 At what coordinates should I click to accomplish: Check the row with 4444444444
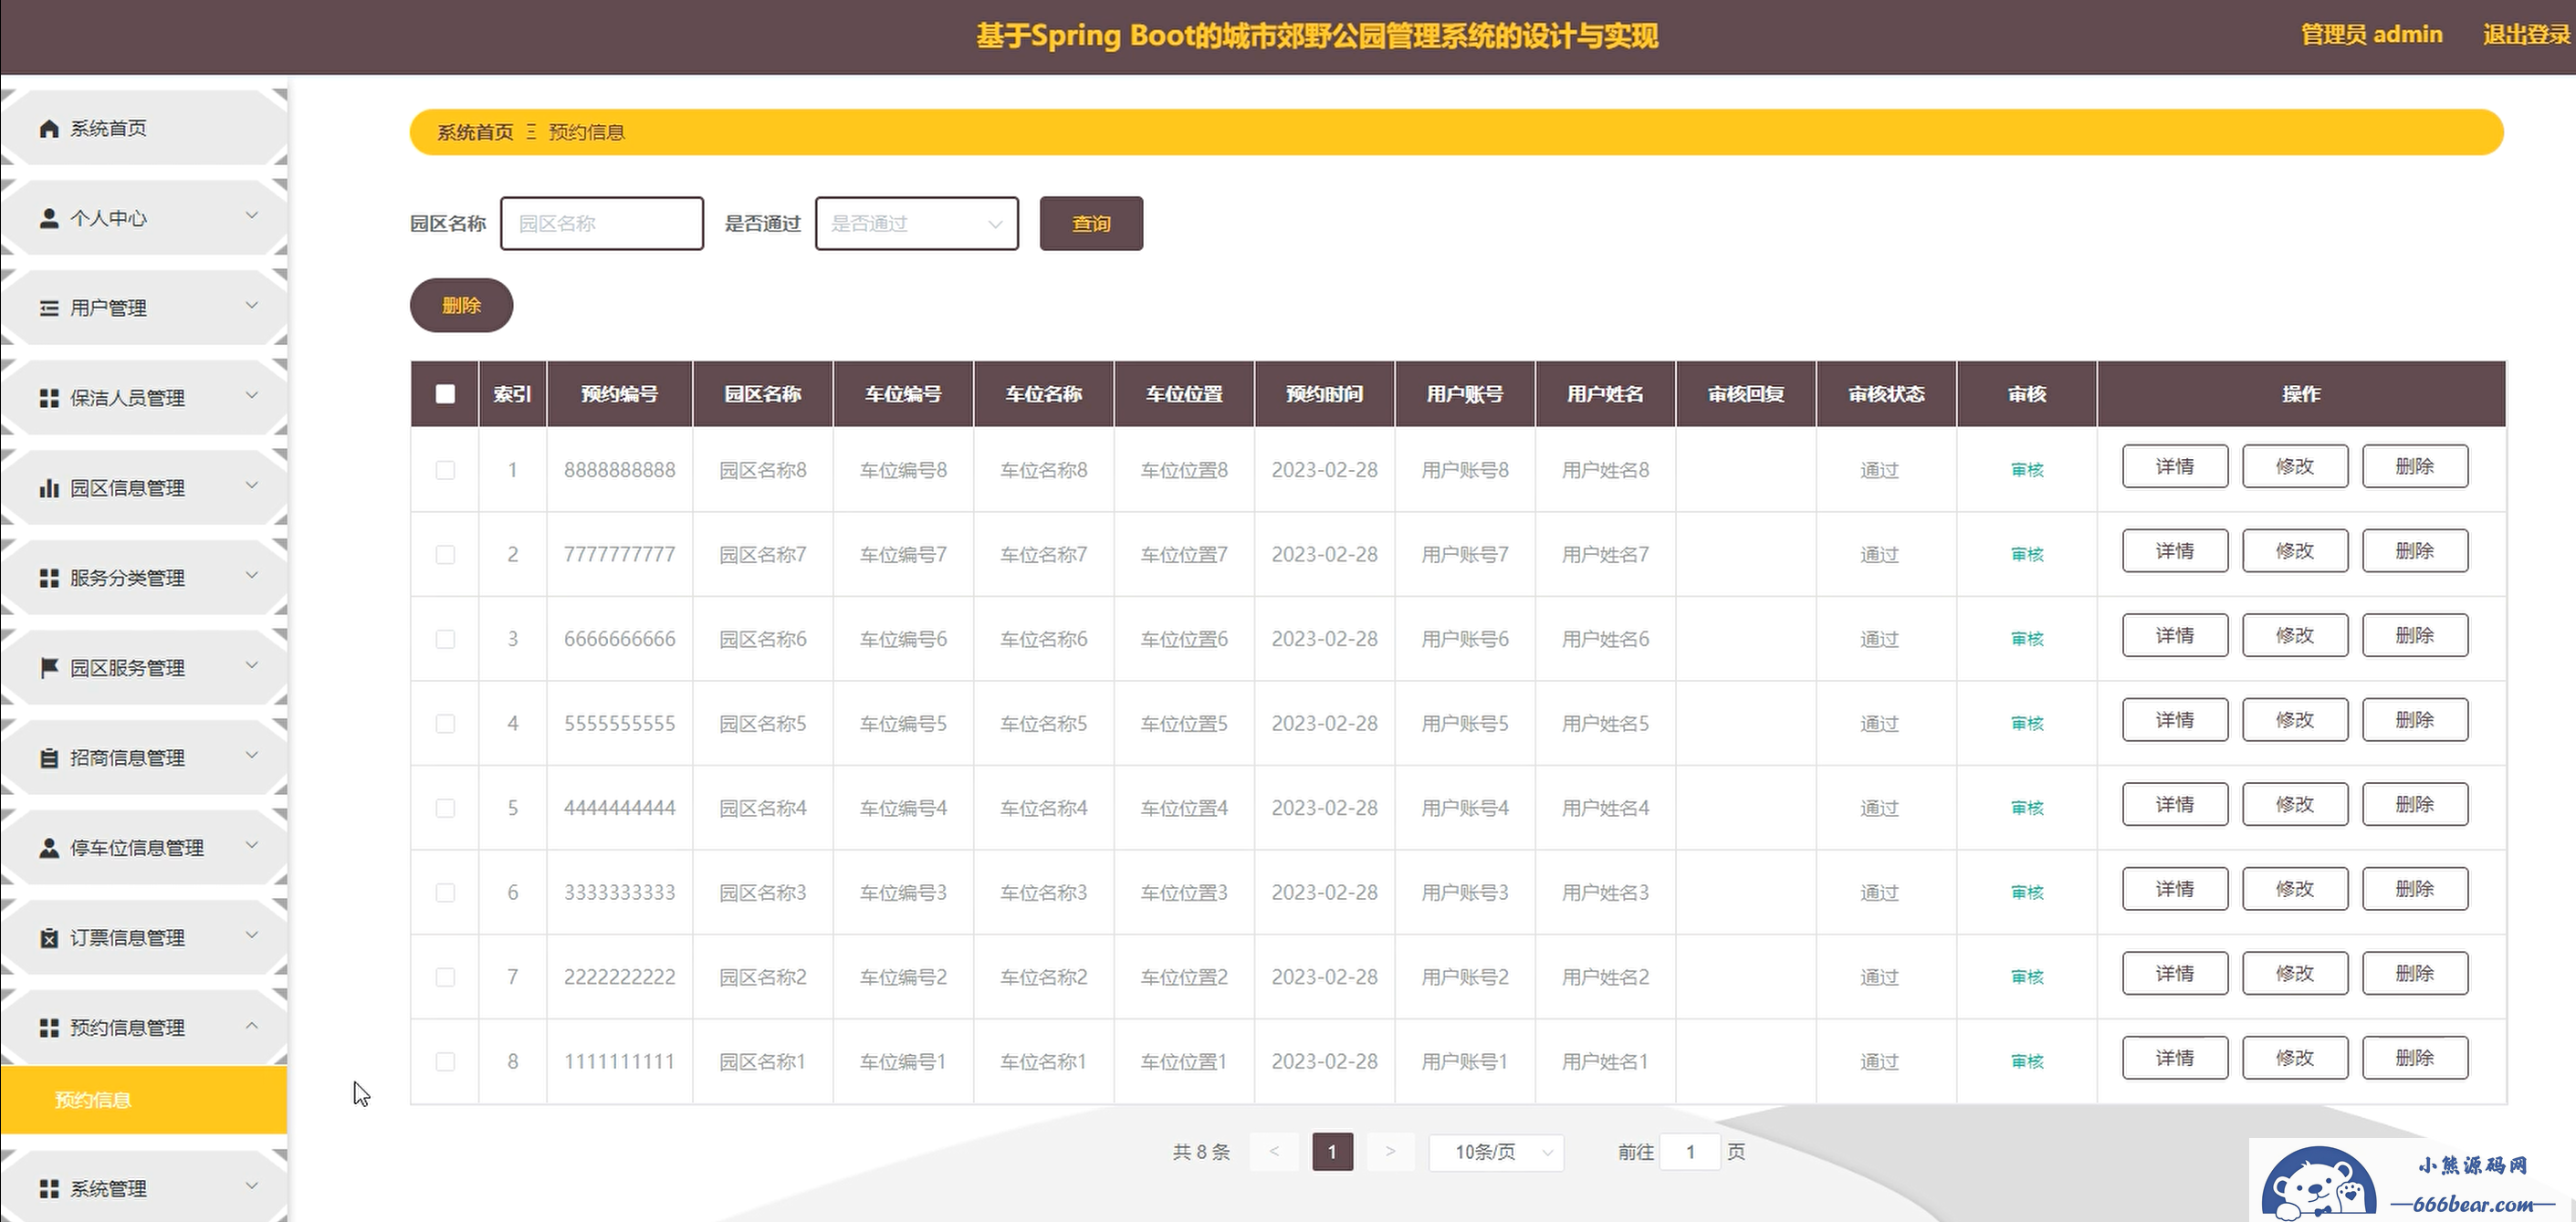[x=445, y=808]
